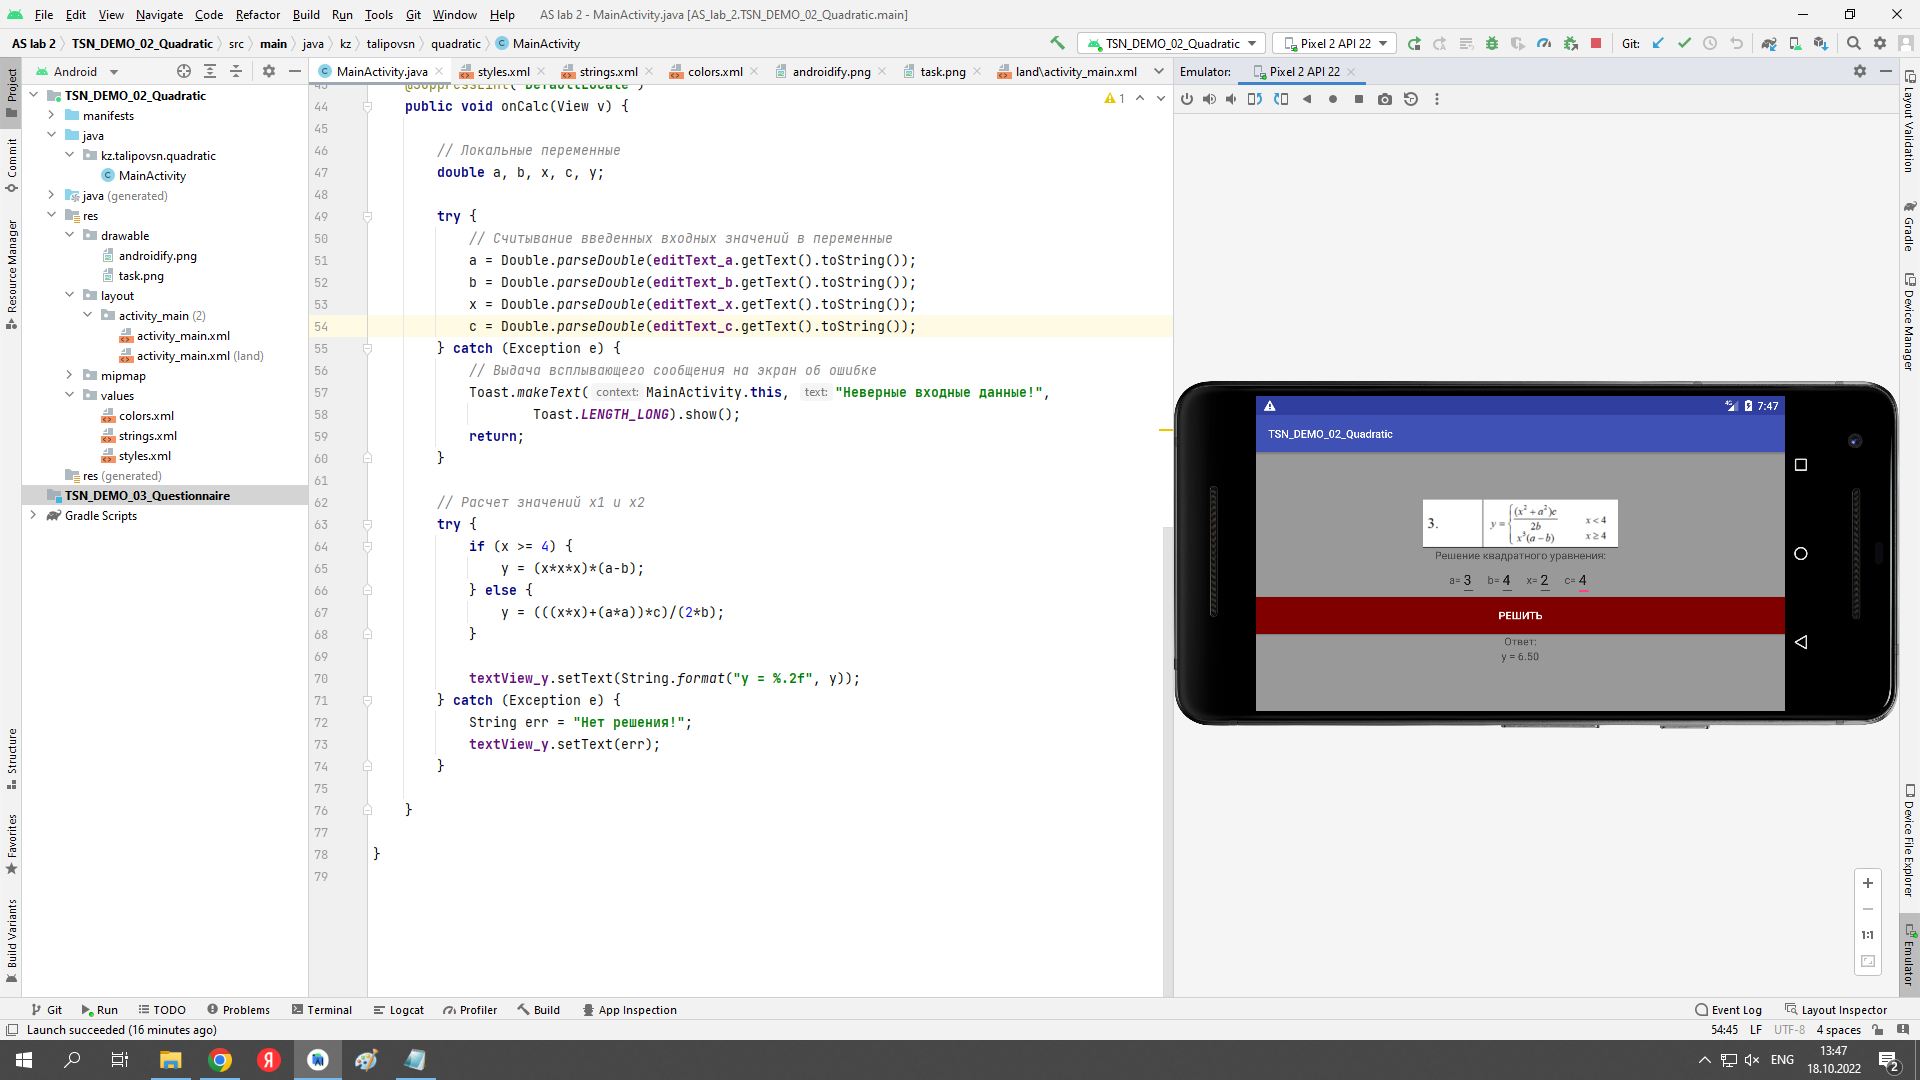Open emulator snapshots clock icon
The height and width of the screenshot is (1080, 1920).
1411,99
